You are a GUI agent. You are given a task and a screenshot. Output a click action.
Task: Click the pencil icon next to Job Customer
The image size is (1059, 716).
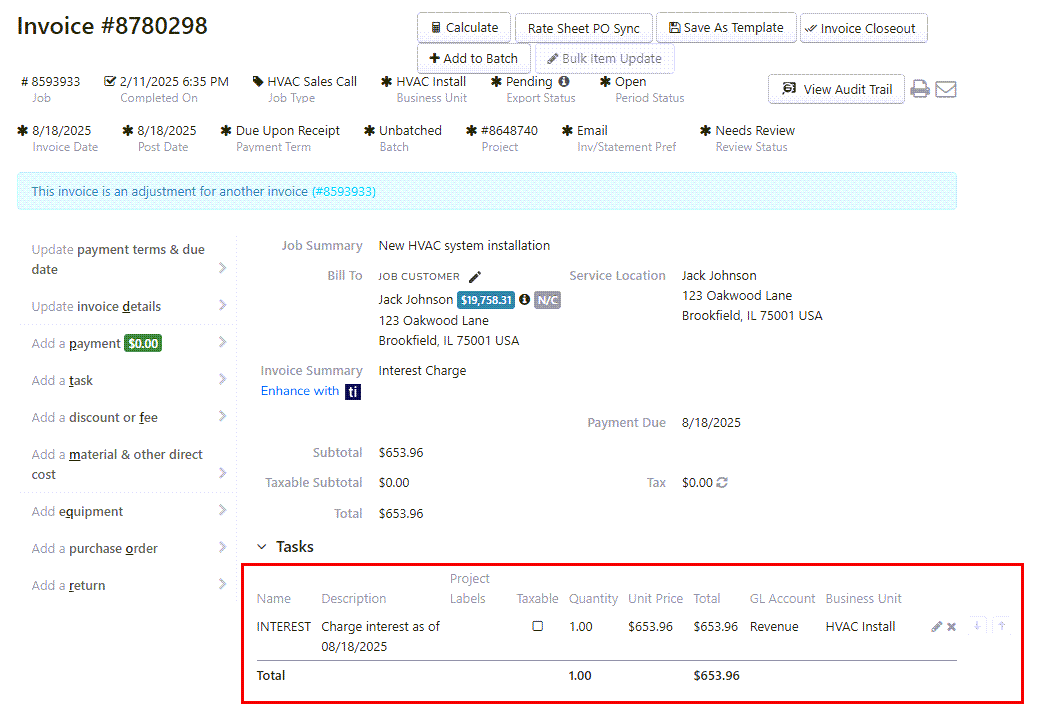click(475, 277)
